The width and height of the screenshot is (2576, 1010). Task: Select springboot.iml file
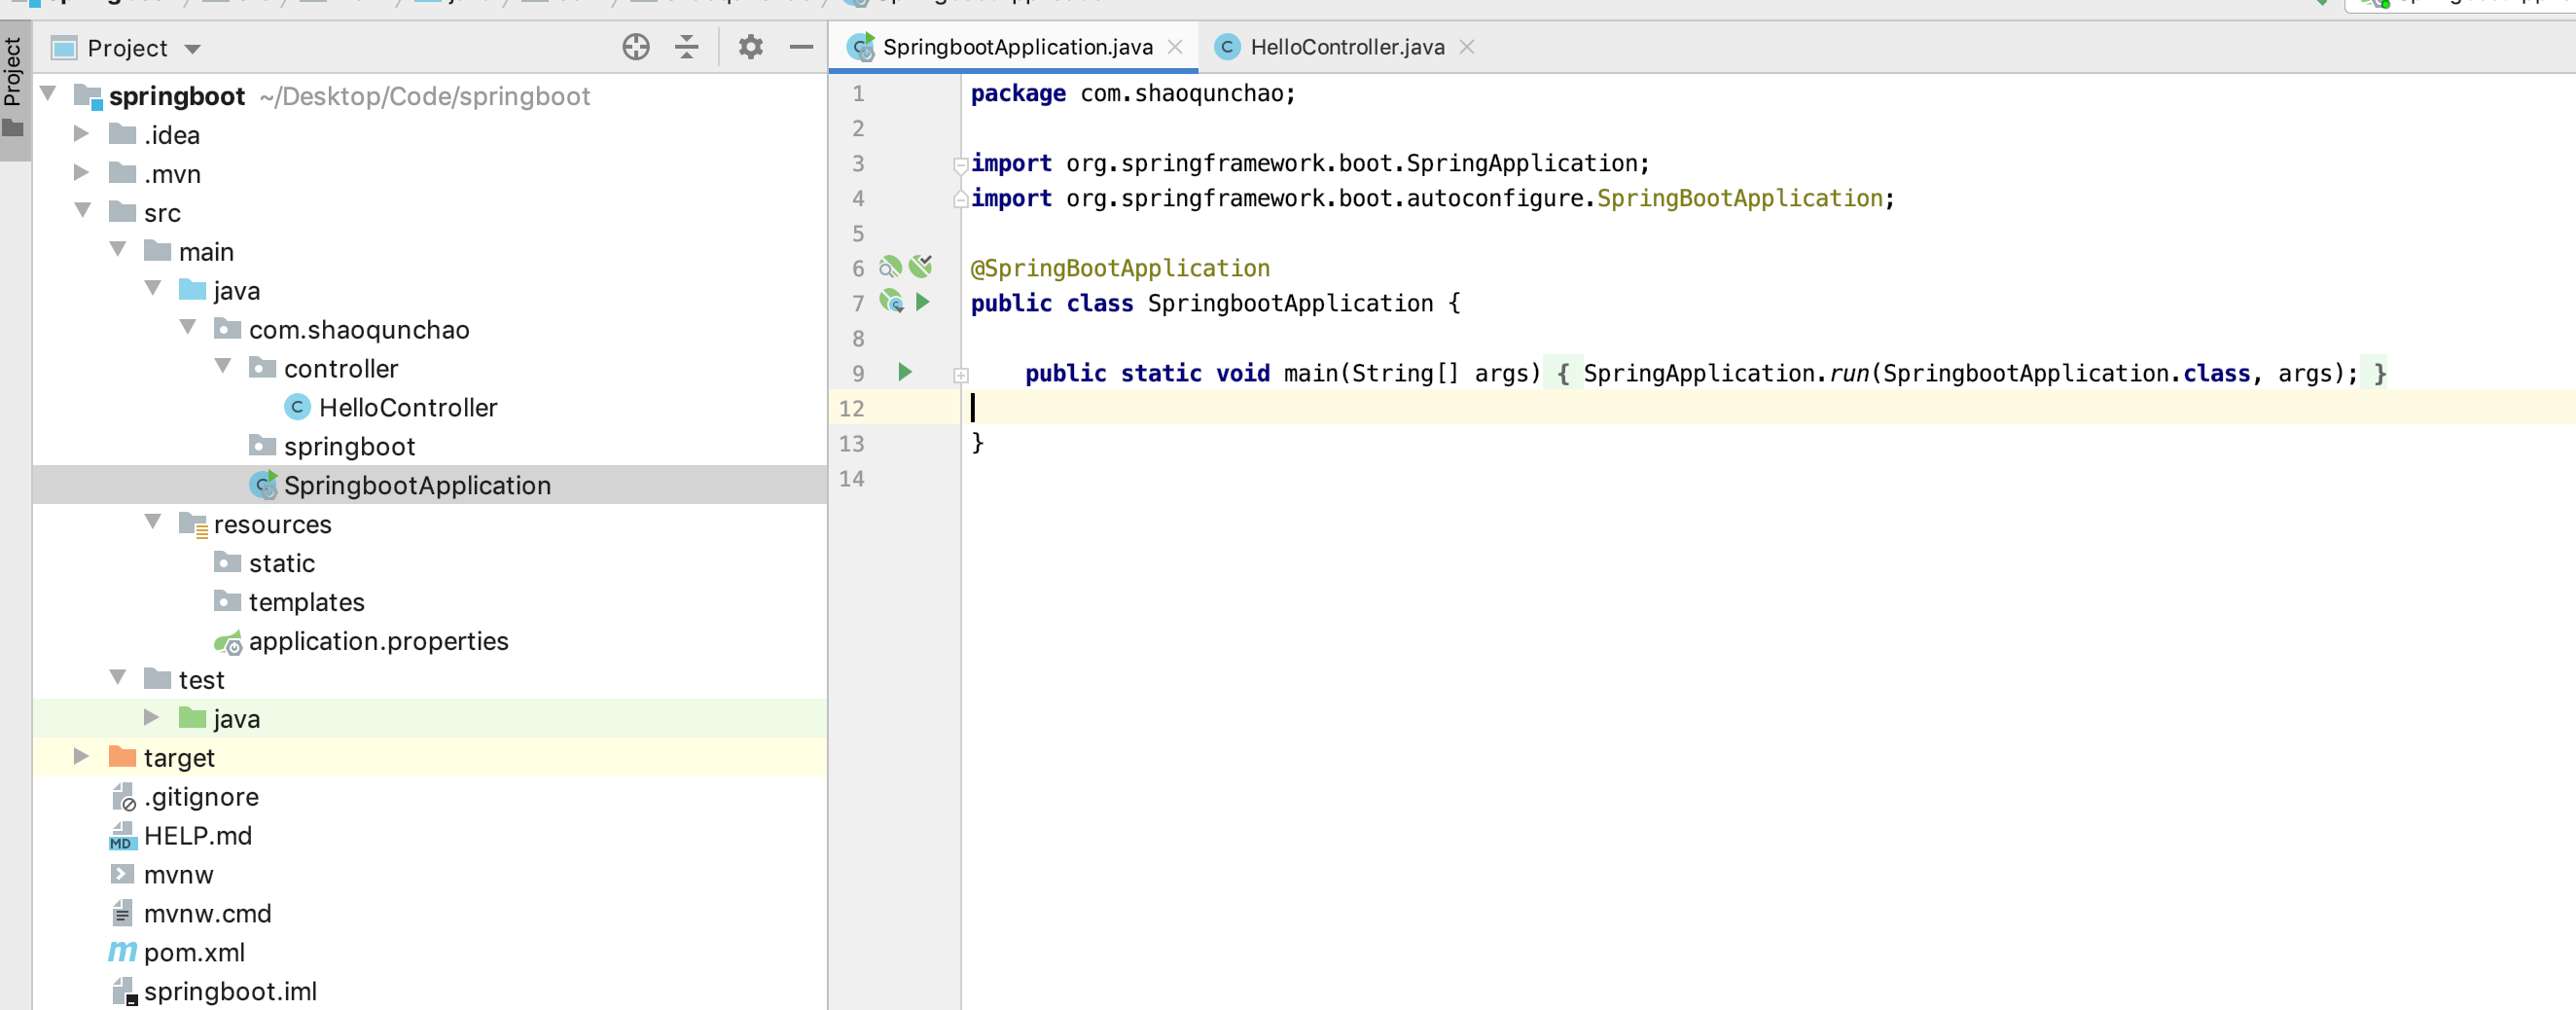click(x=230, y=992)
